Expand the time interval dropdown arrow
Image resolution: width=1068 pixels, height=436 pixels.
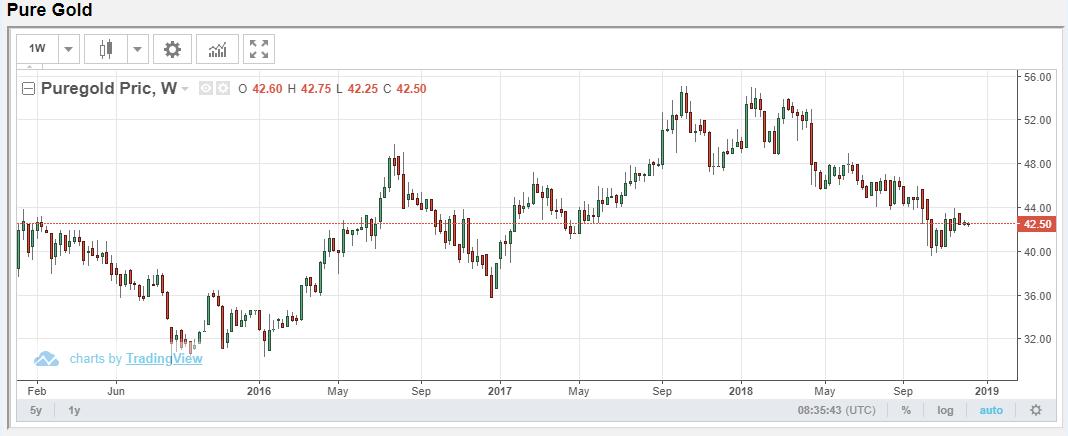click(68, 49)
